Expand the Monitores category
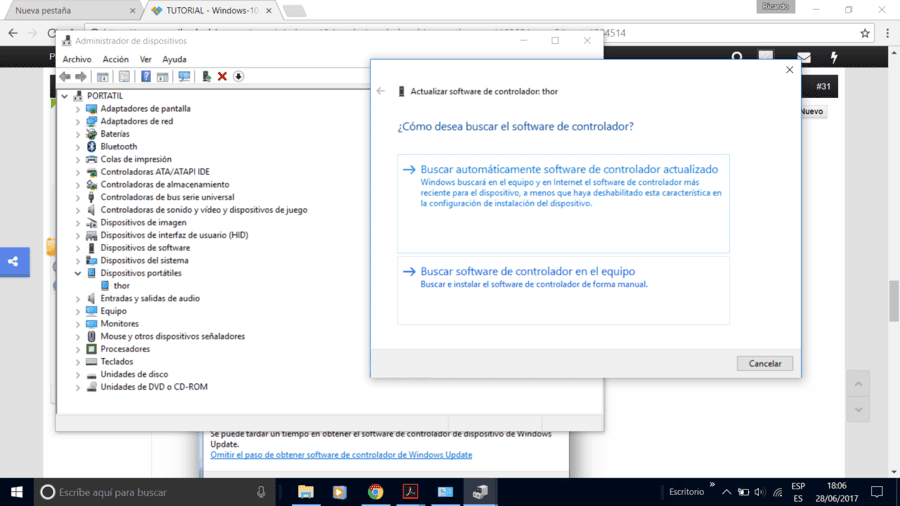This screenshot has height=506, width=900. click(x=77, y=324)
